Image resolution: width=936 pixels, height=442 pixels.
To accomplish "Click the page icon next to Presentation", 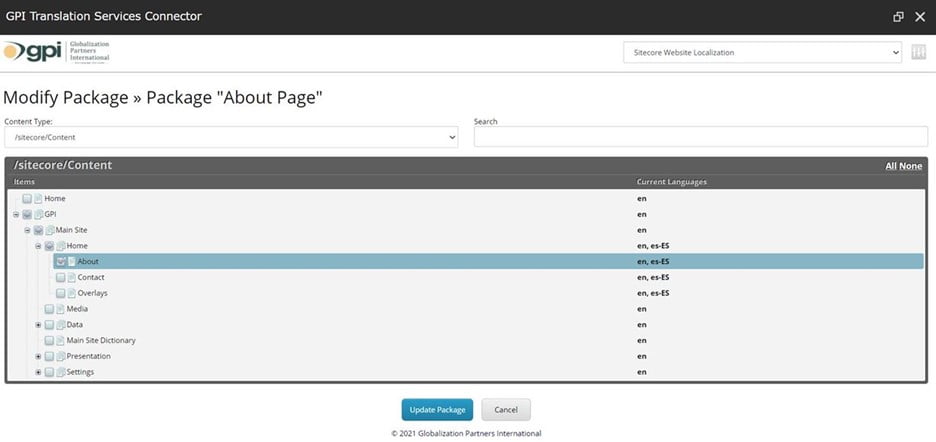I will pos(61,357).
